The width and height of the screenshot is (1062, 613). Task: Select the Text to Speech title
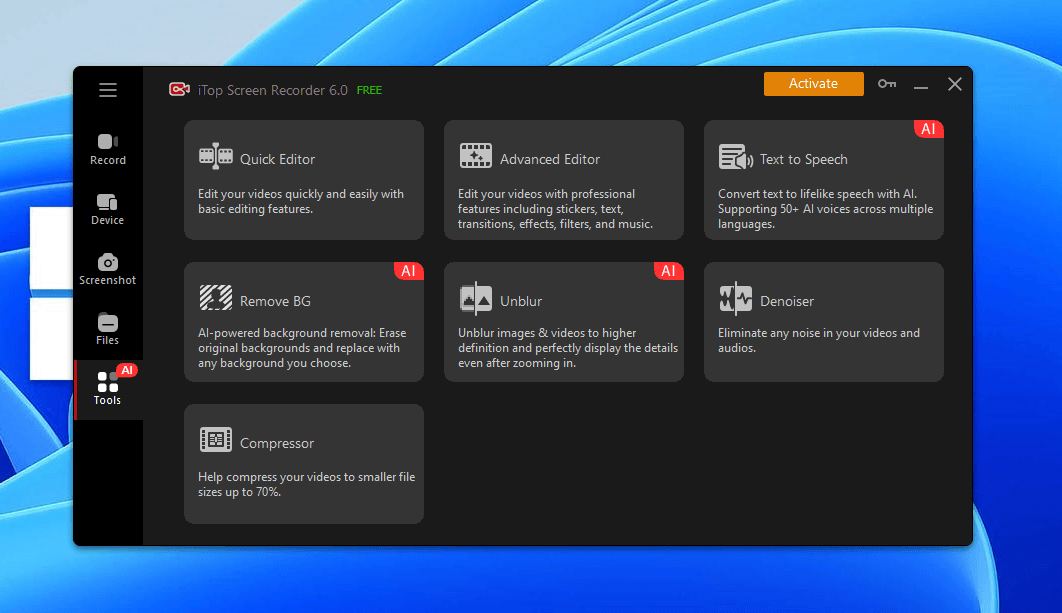[x=803, y=159]
